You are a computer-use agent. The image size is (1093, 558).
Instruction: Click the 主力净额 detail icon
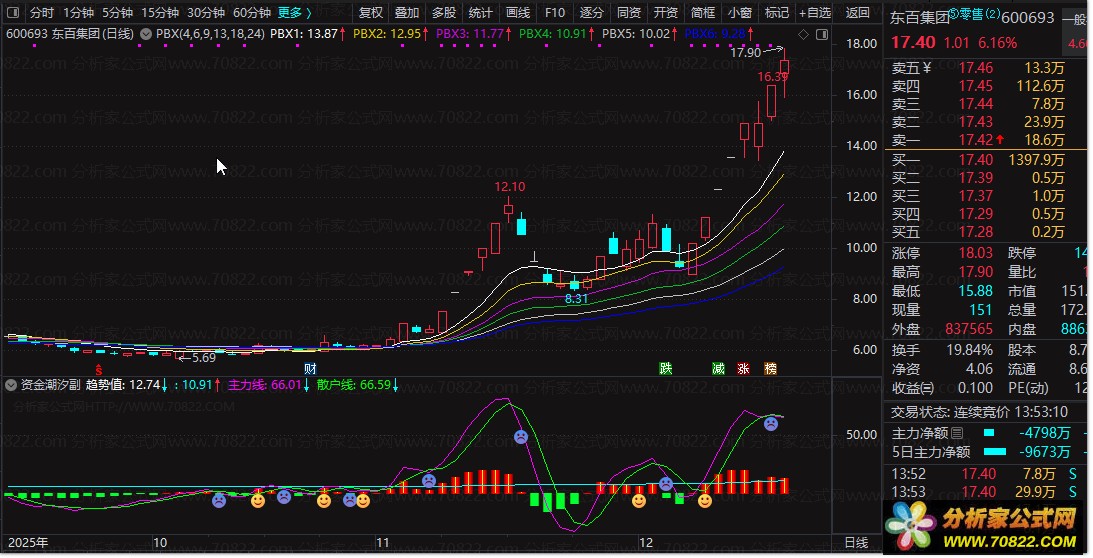click(957, 433)
